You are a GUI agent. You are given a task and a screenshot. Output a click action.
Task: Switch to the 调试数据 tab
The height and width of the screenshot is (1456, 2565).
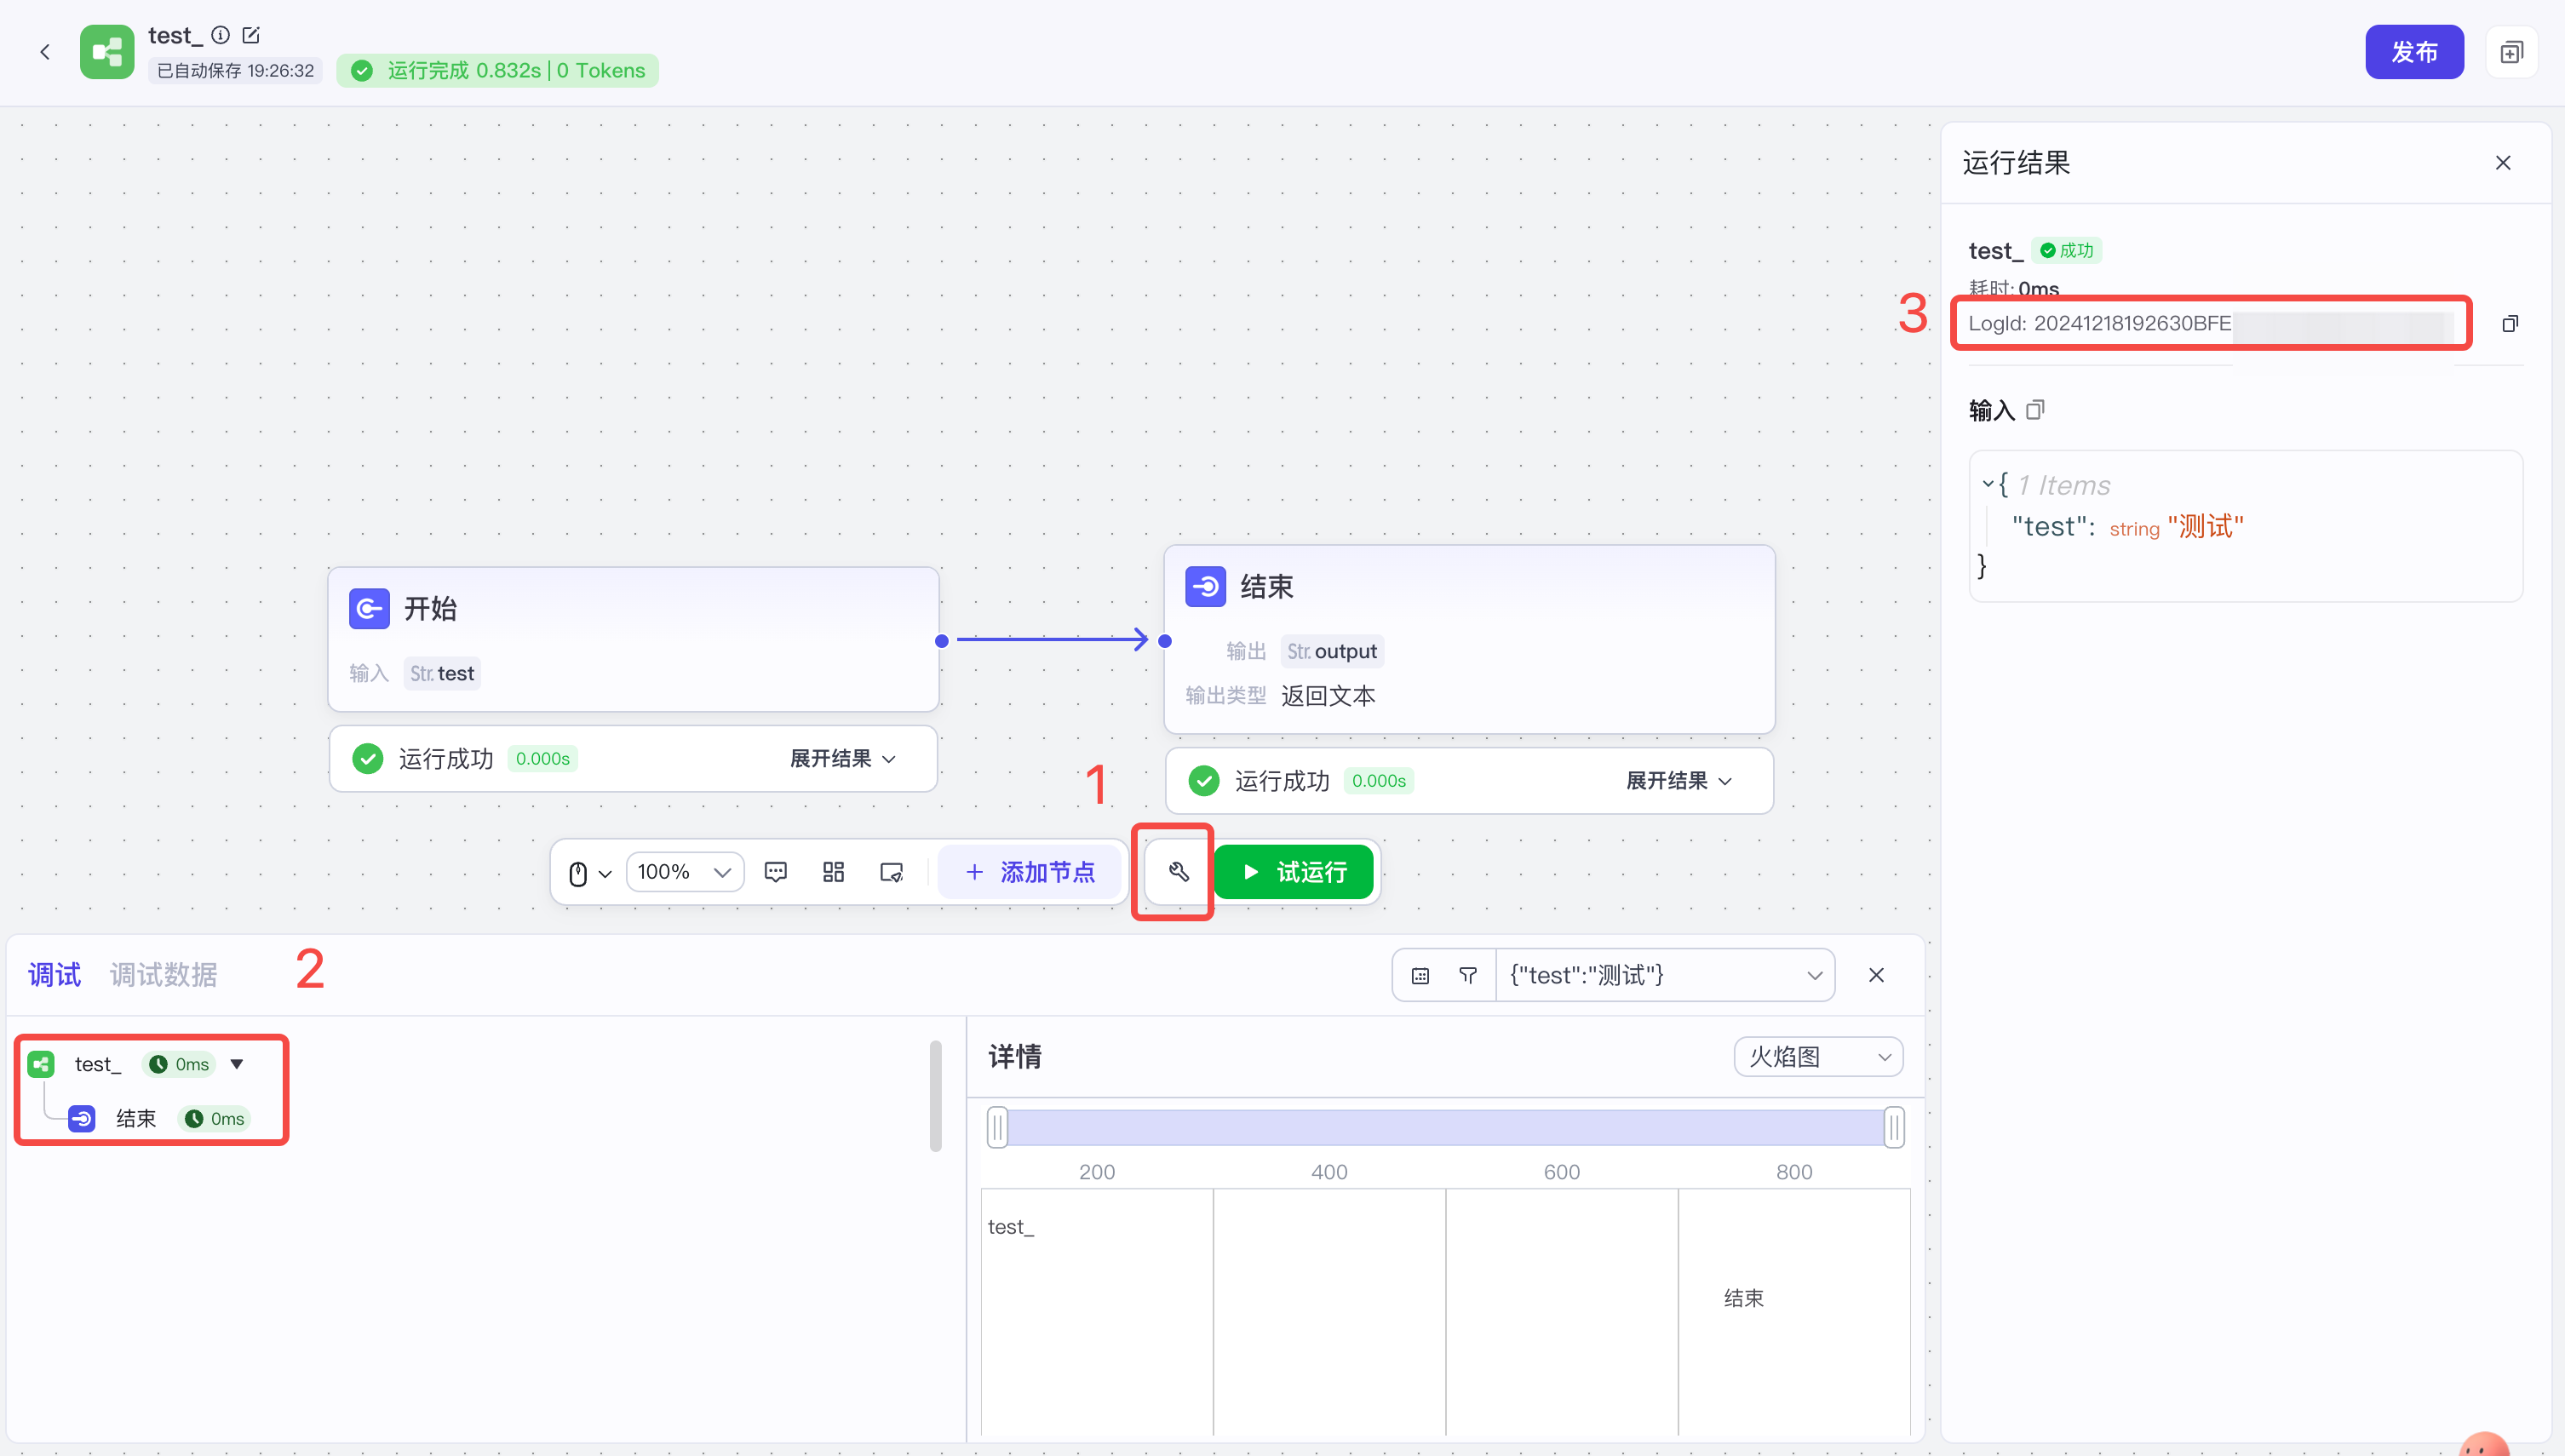(163, 975)
